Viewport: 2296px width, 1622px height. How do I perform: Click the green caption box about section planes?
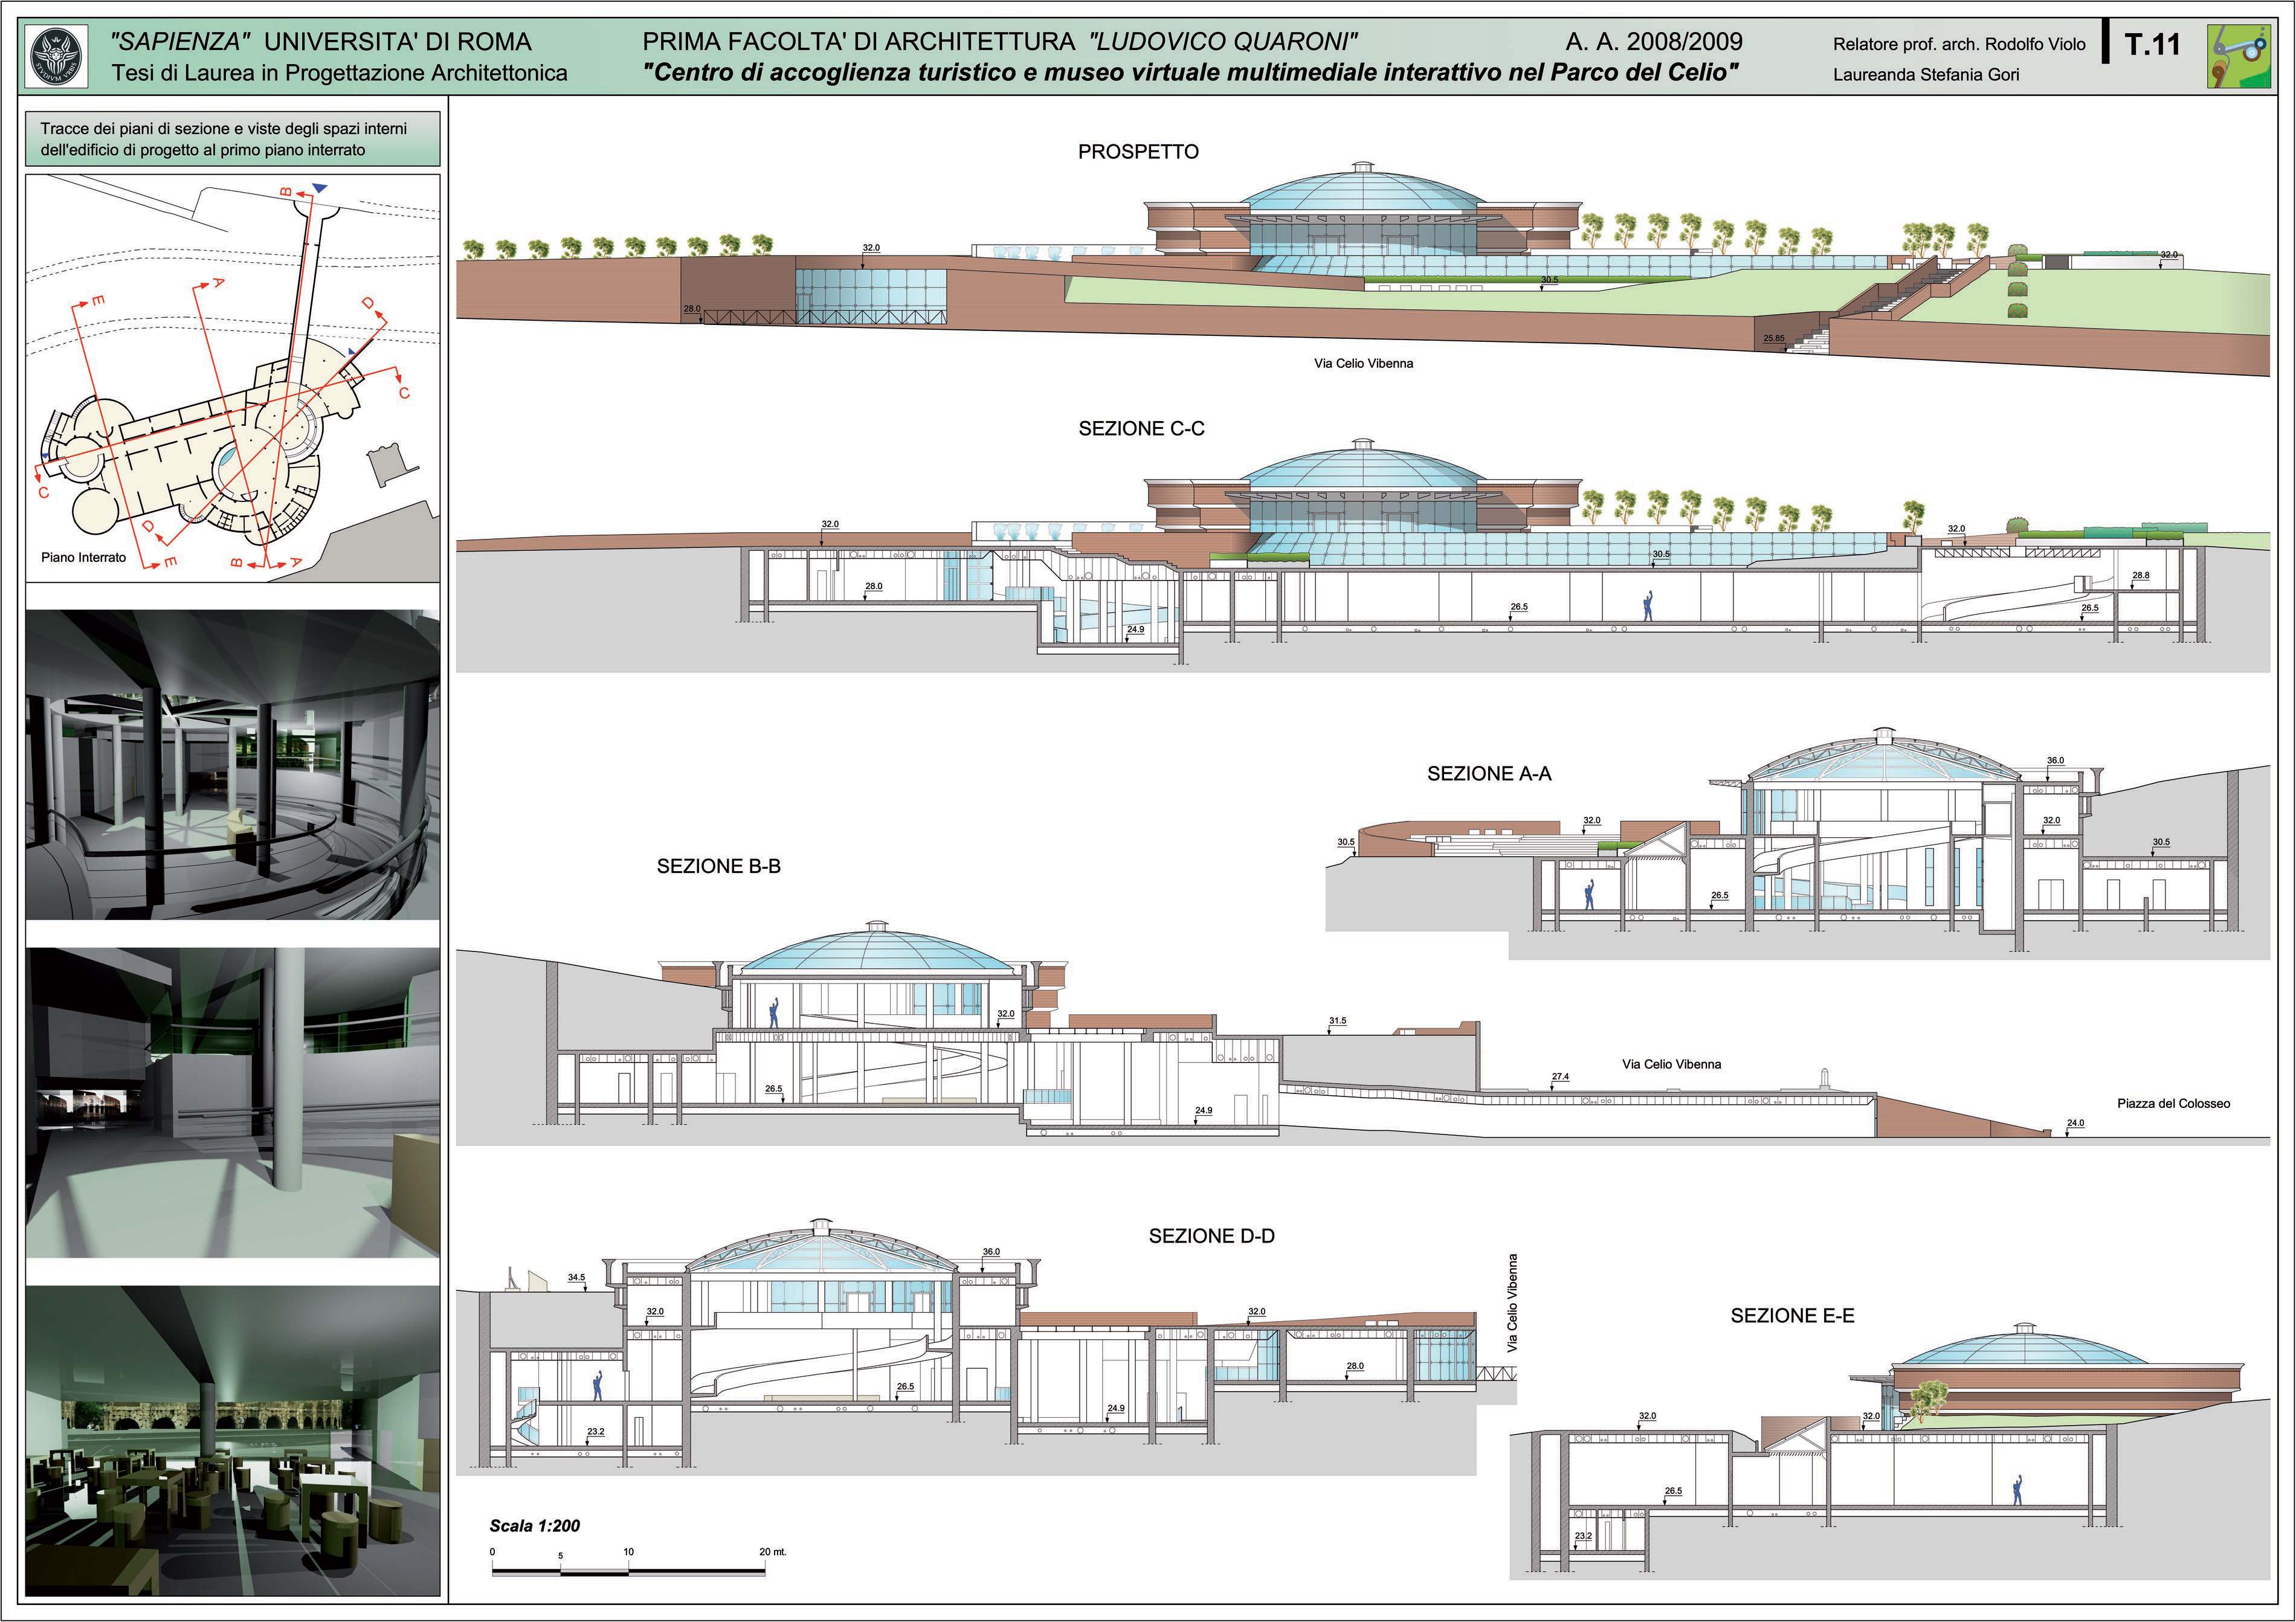[x=232, y=139]
